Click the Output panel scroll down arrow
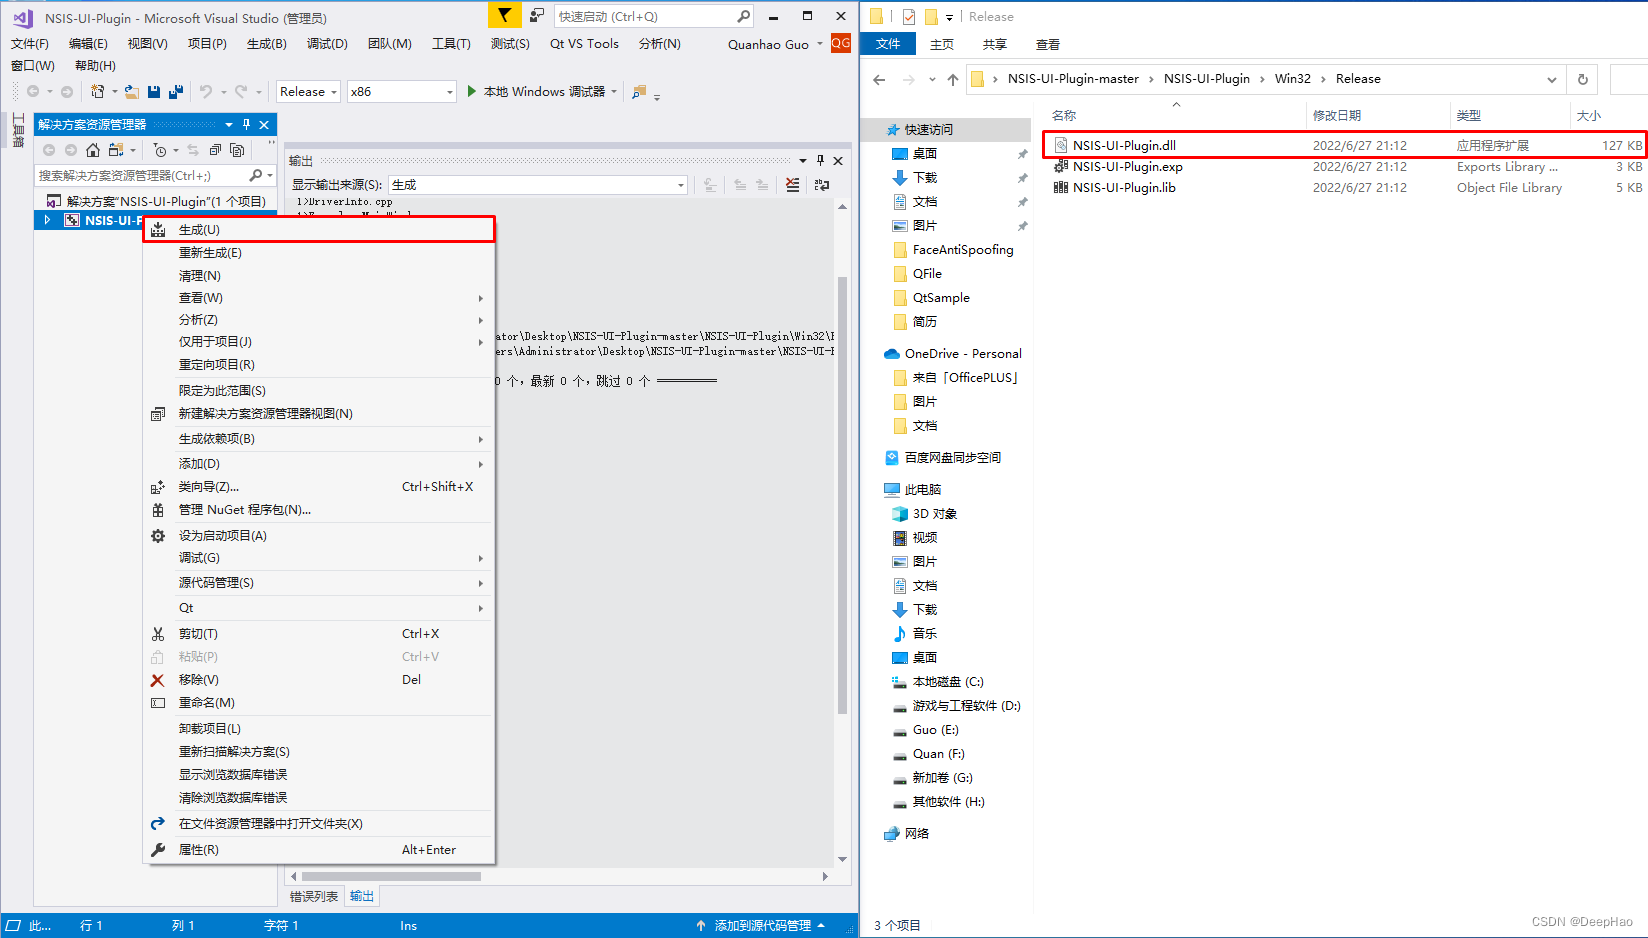The height and width of the screenshot is (938, 1648). coord(842,859)
